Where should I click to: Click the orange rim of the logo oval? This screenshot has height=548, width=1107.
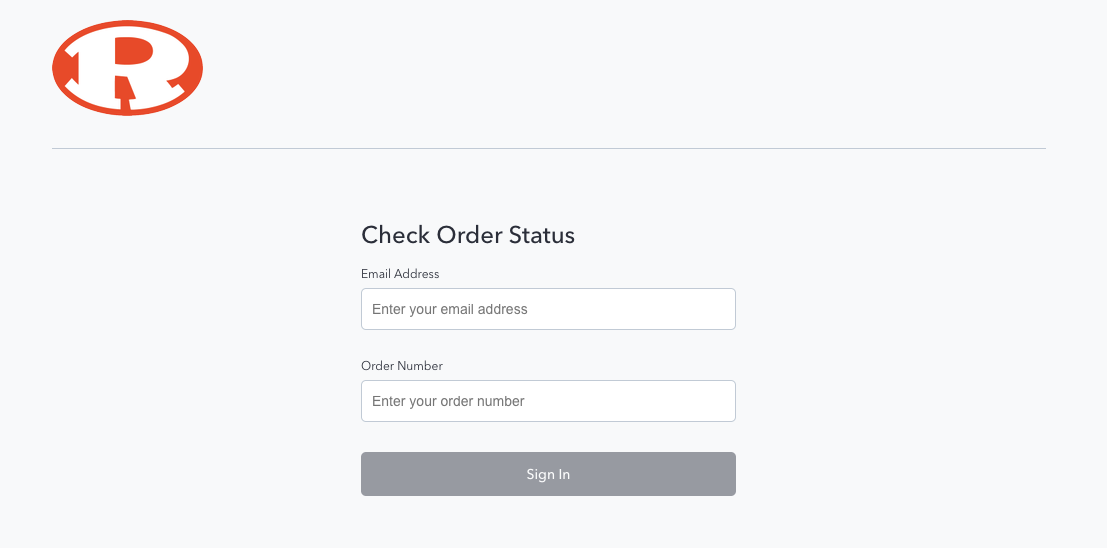coord(128,26)
